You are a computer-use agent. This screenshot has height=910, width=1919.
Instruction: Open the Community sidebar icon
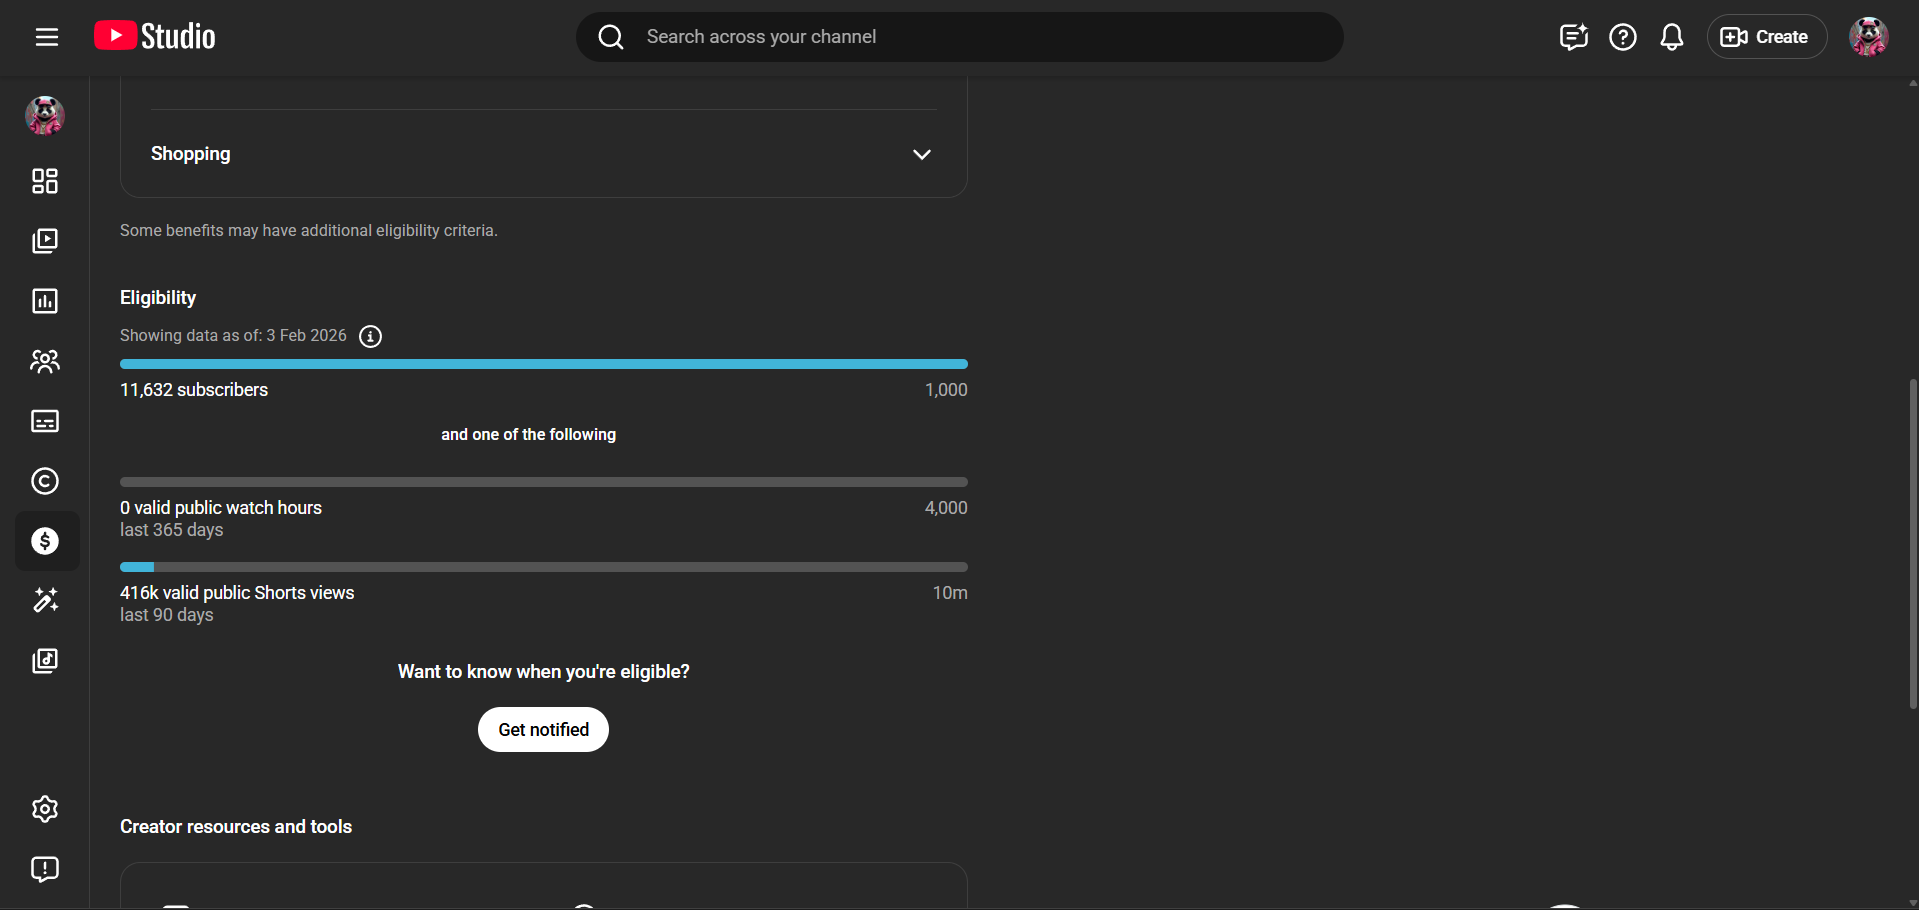click(45, 361)
